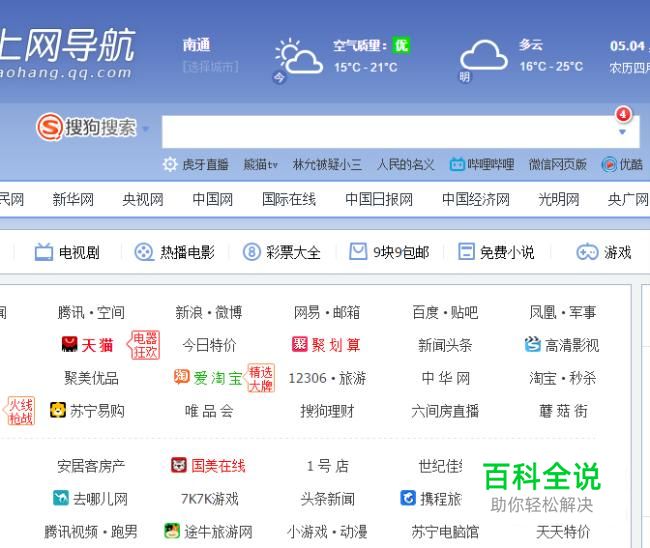Click the 优酷 play icon
The image size is (650, 548).
[609, 165]
